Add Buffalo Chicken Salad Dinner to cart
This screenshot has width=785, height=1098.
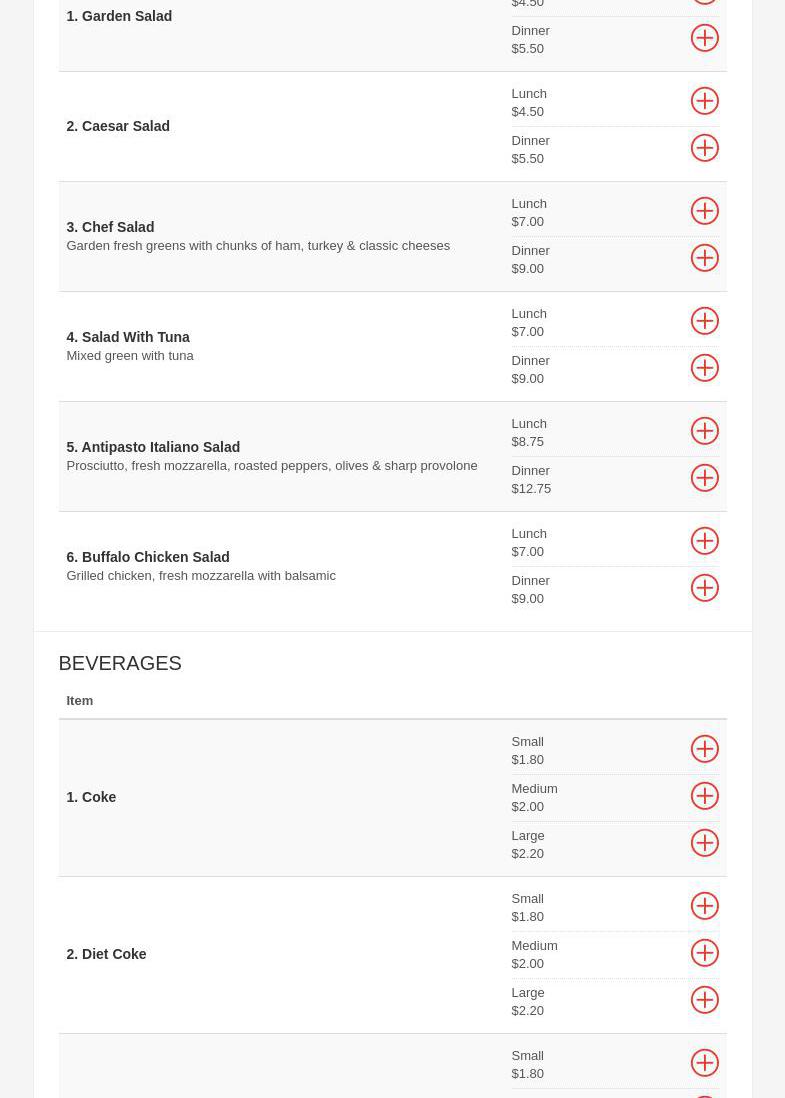coord(704,588)
